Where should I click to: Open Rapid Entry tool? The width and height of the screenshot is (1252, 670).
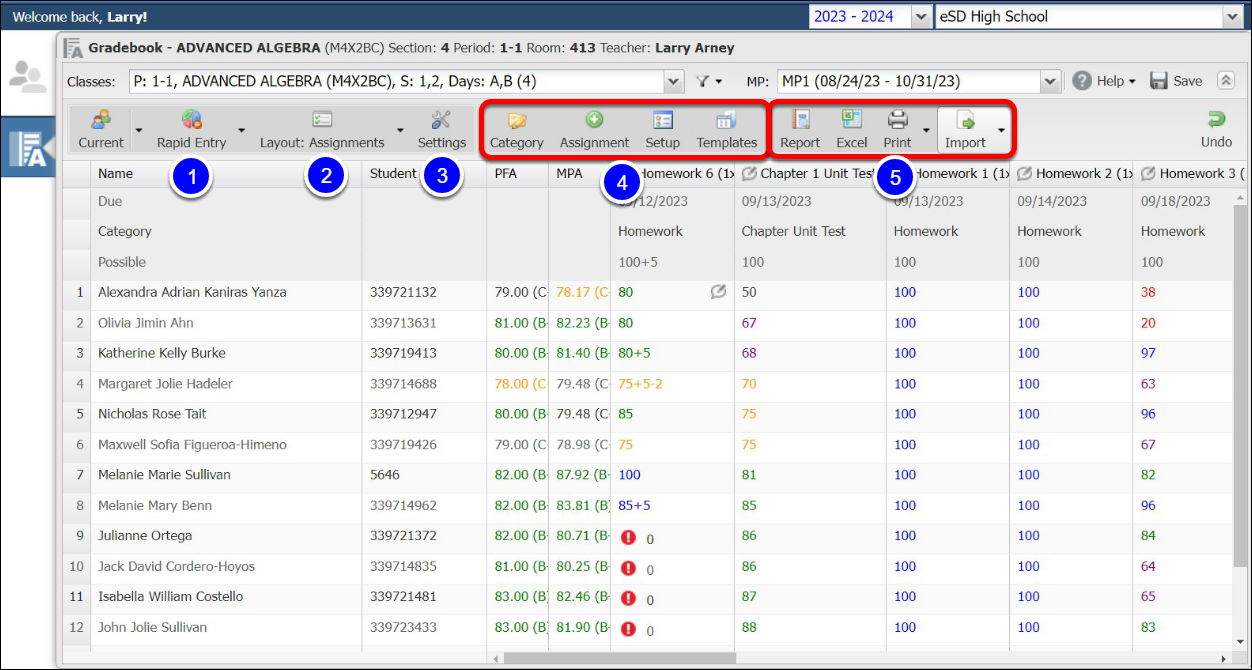pos(192,130)
